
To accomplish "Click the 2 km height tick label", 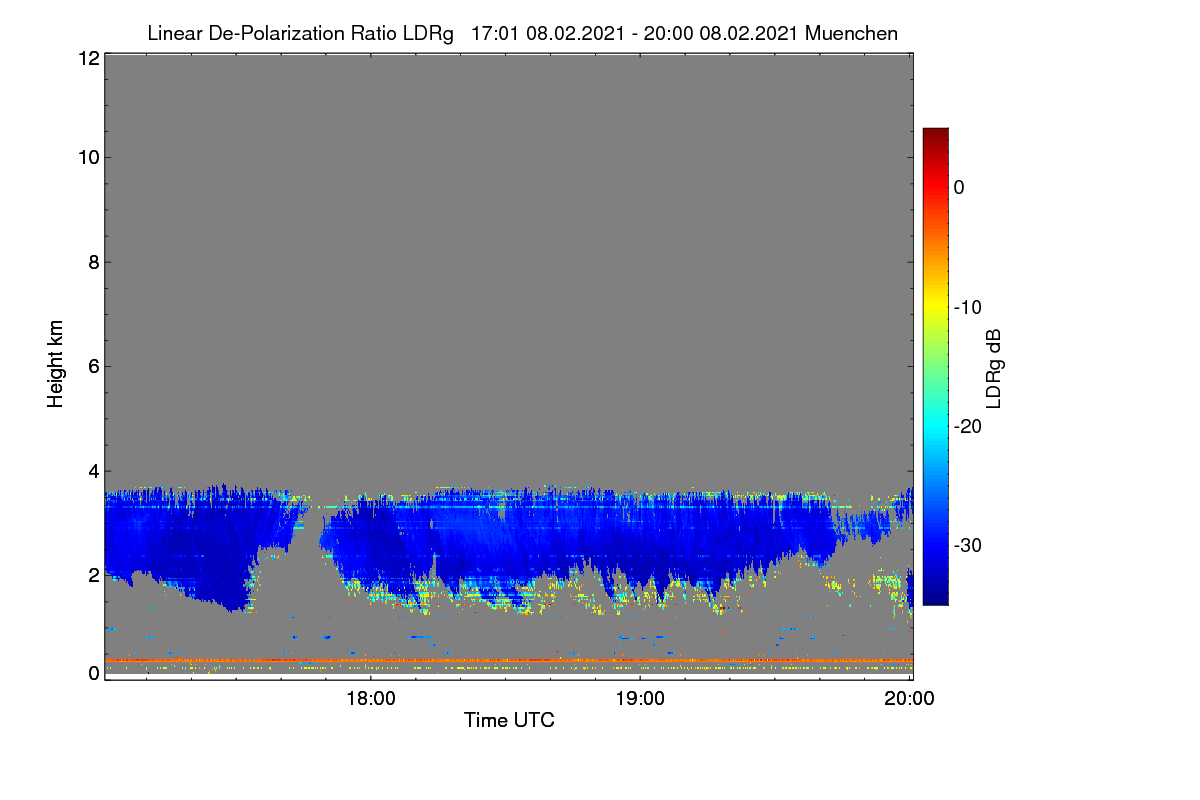I will click(x=92, y=575).
